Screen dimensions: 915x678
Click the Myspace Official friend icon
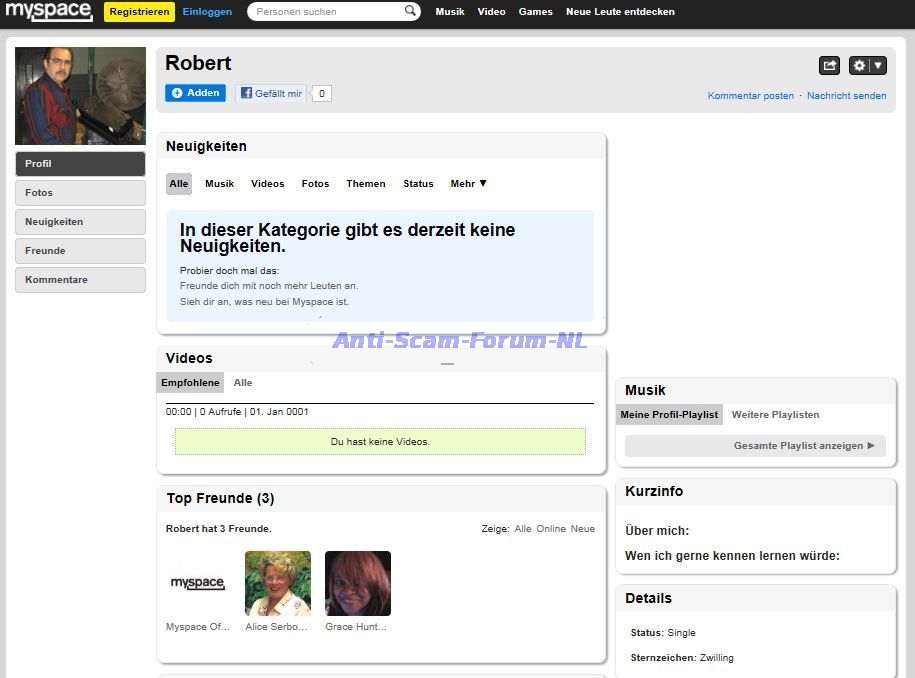198,583
